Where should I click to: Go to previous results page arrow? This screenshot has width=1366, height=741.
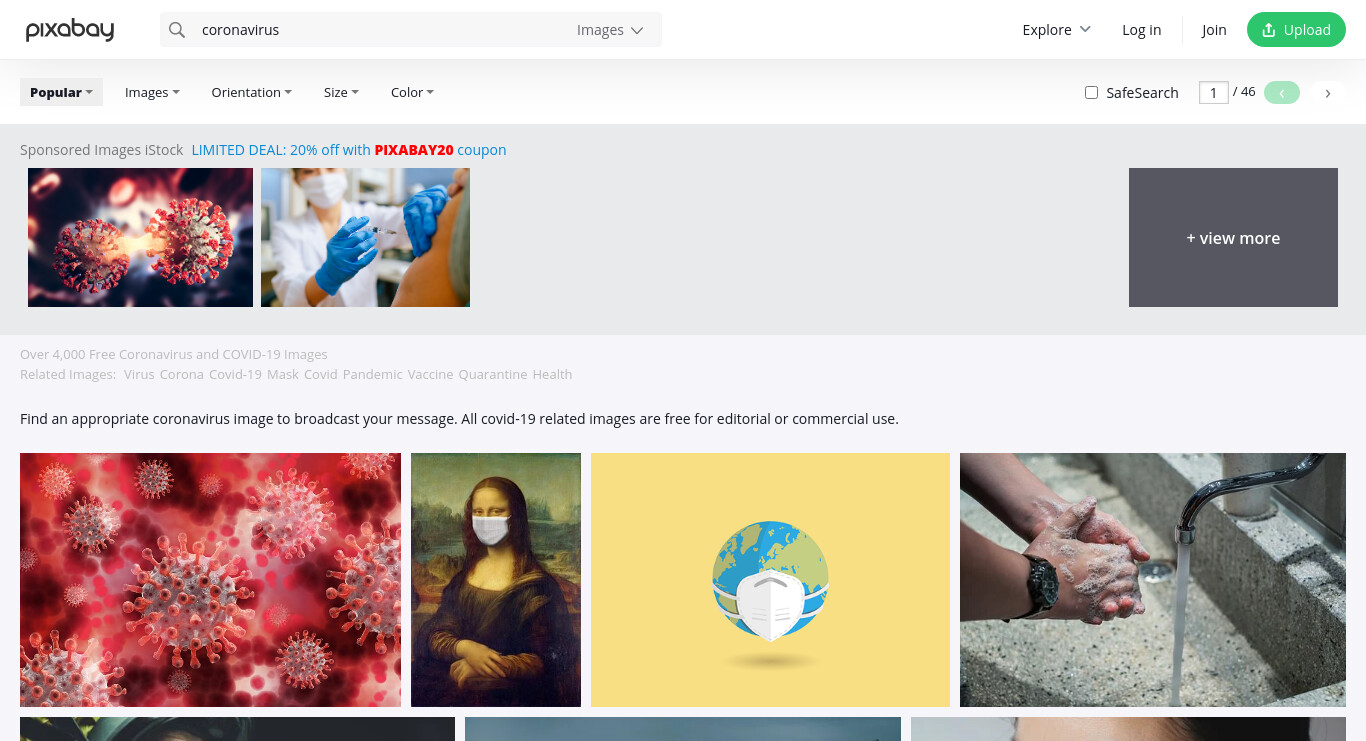click(1282, 93)
